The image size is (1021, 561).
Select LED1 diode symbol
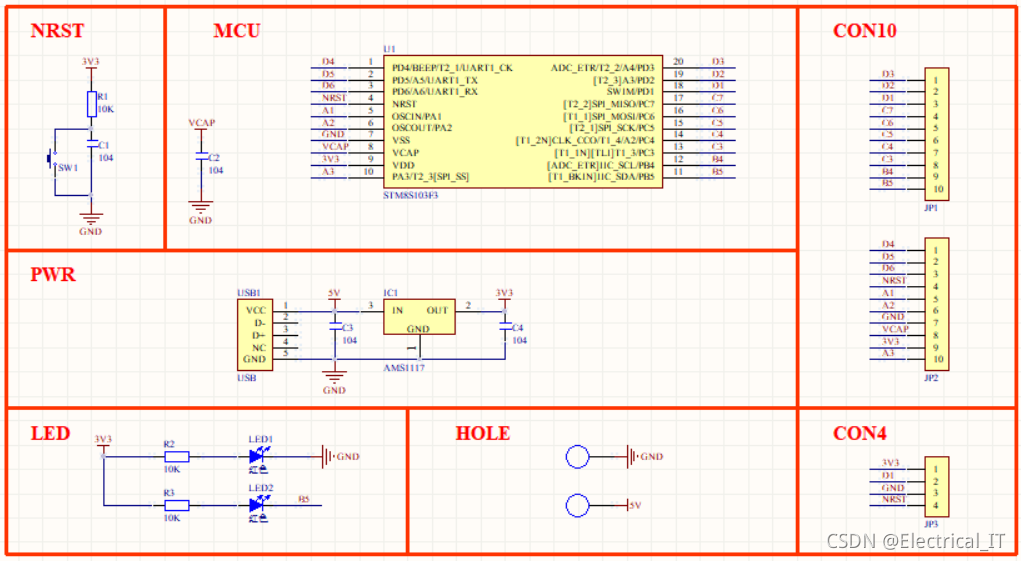click(x=258, y=456)
